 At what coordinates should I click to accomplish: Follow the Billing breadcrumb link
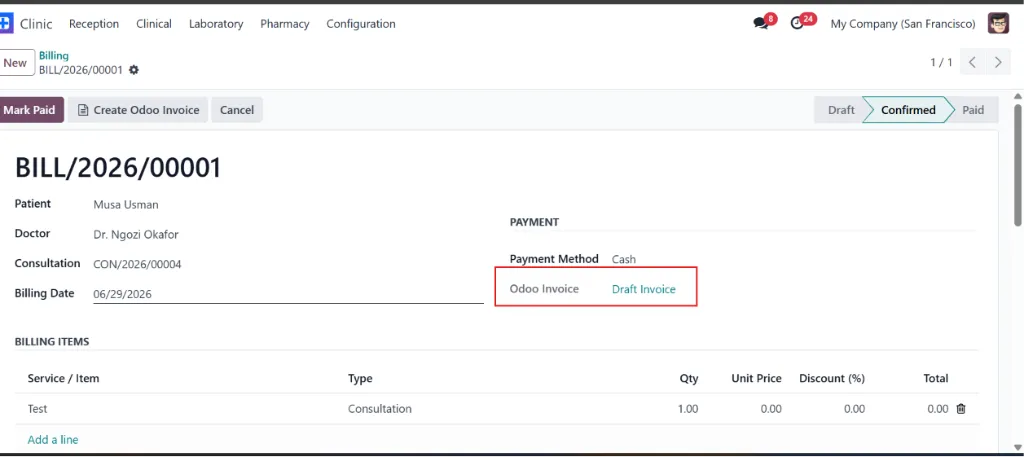(x=54, y=55)
